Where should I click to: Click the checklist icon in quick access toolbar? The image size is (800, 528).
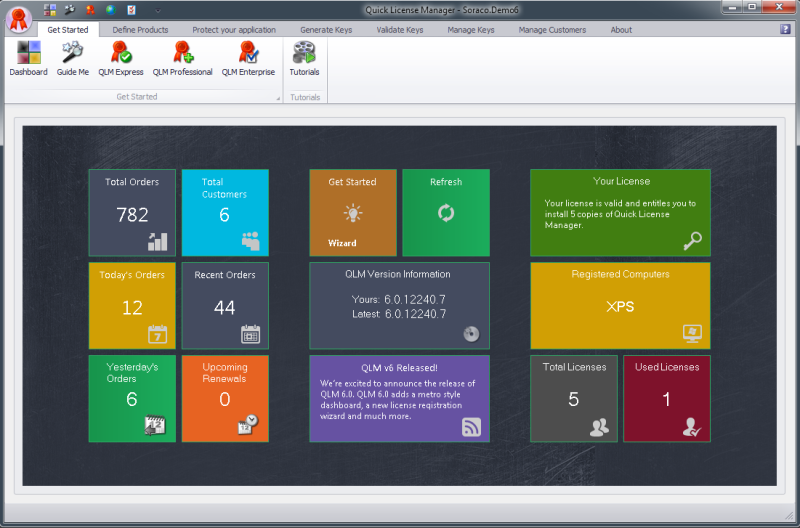(x=131, y=10)
